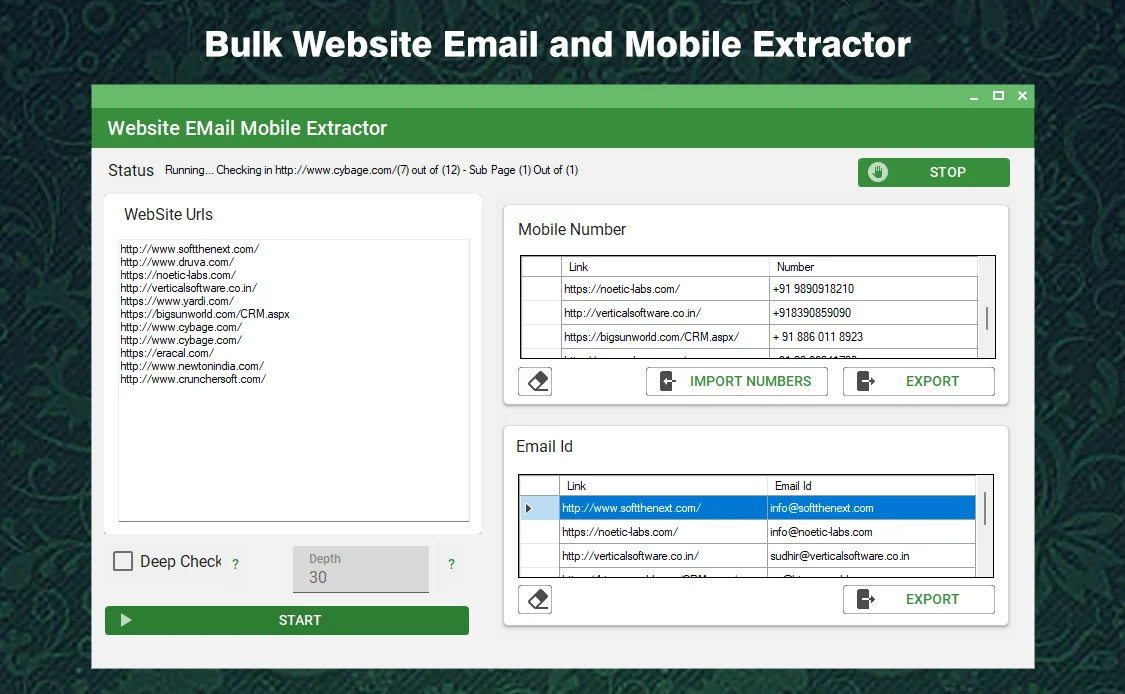Click the question mark beside the Depth field
Image resolution: width=1125 pixels, height=694 pixels.
click(451, 564)
